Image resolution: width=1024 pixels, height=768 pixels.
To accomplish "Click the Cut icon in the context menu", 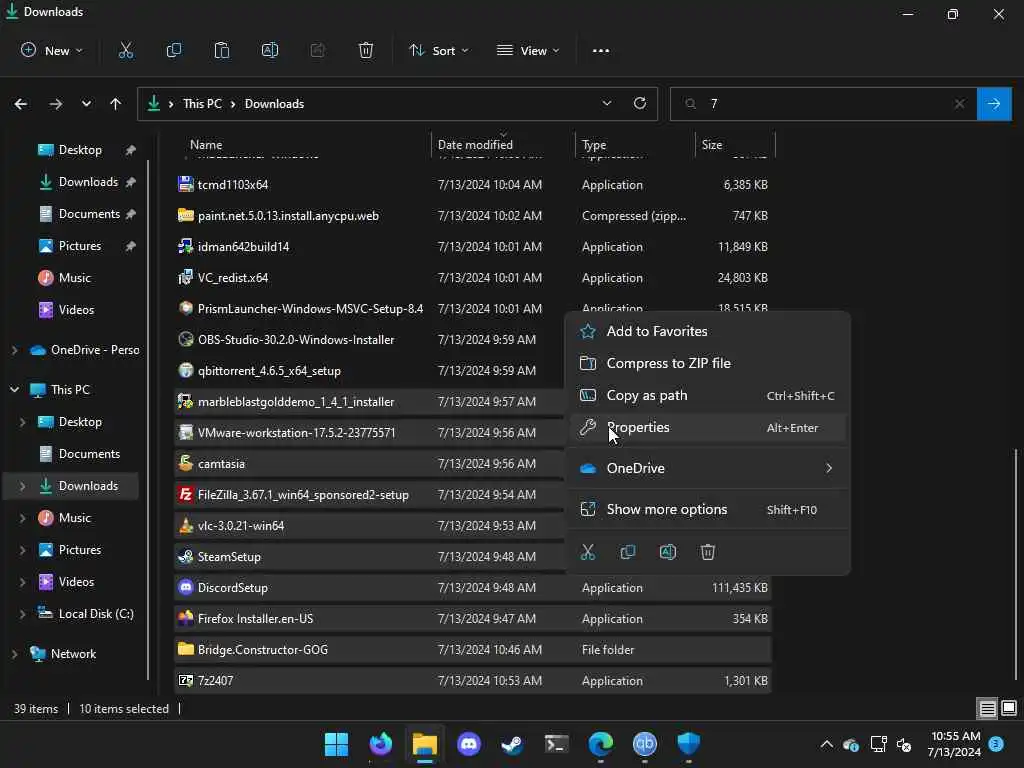I will (x=588, y=552).
